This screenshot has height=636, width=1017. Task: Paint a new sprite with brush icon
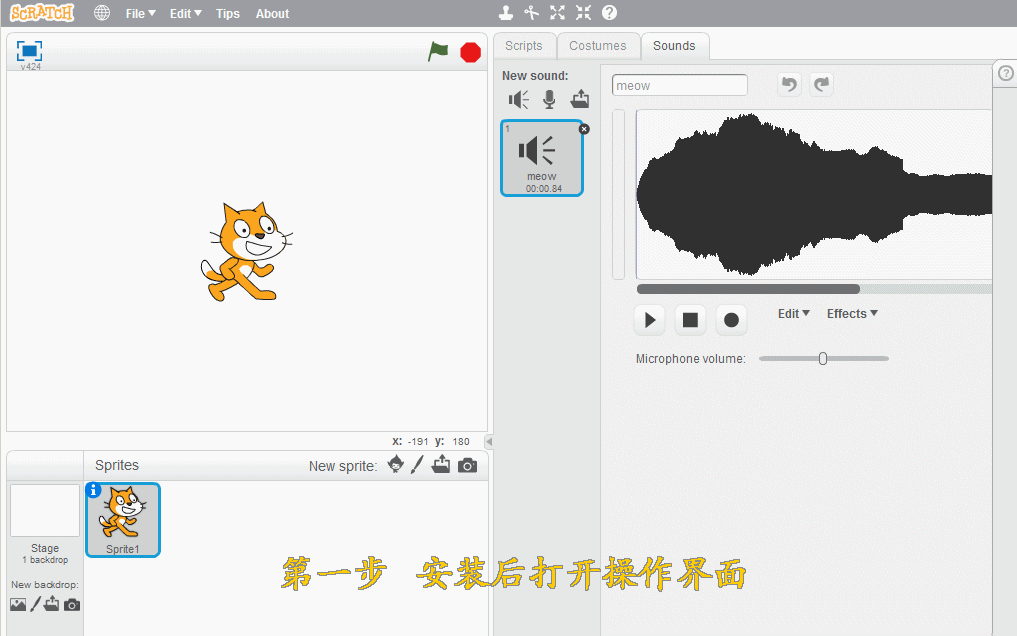point(418,465)
